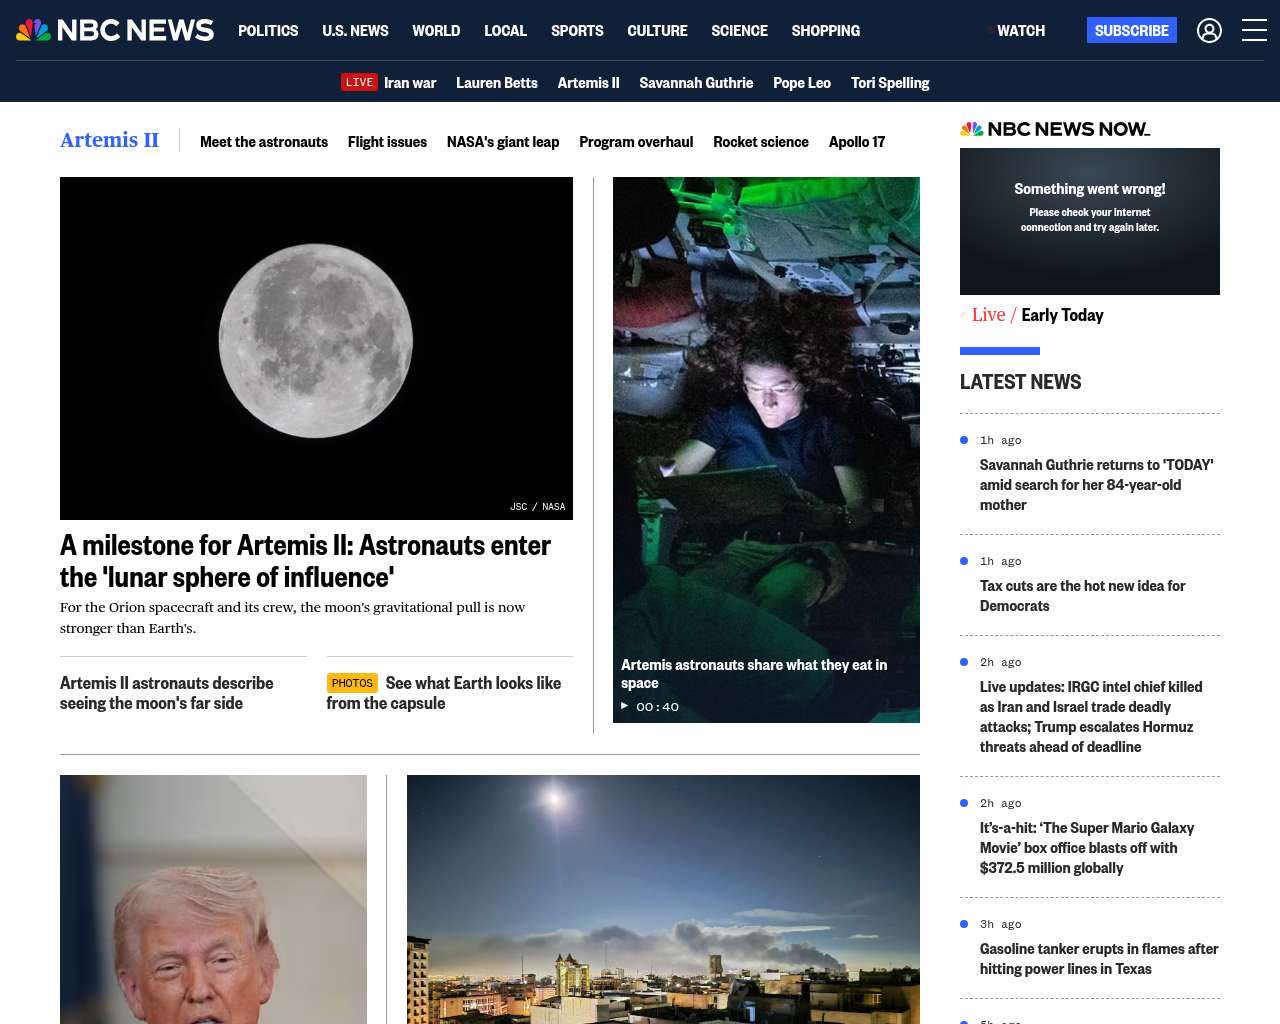The height and width of the screenshot is (1024, 1280).
Task: Select the Apollo 17 subtopic
Action: (857, 142)
